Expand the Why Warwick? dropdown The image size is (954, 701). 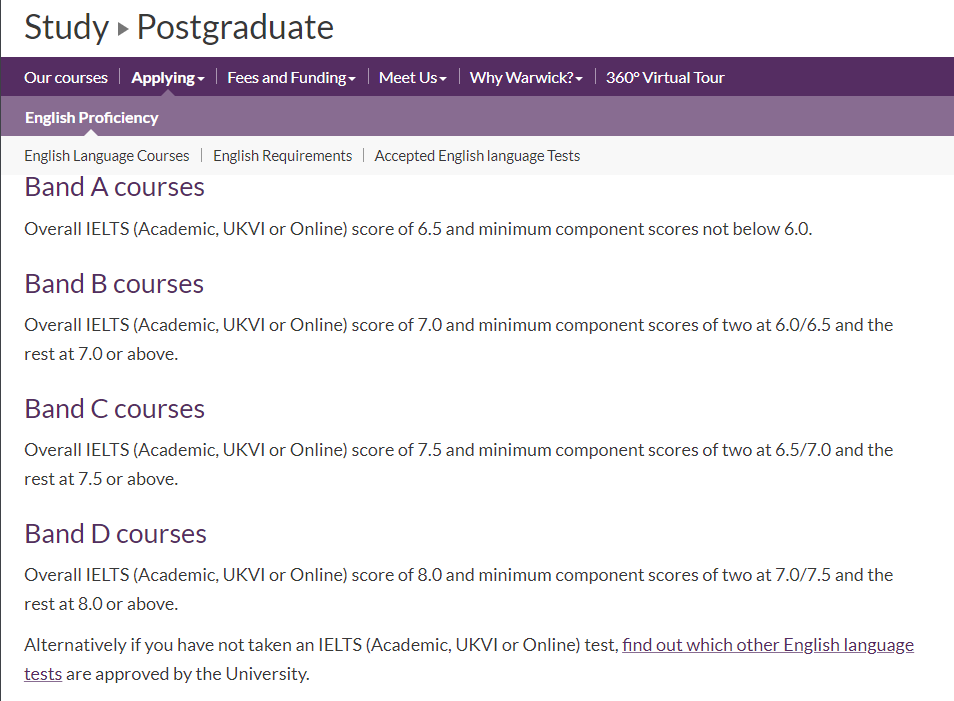(526, 78)
